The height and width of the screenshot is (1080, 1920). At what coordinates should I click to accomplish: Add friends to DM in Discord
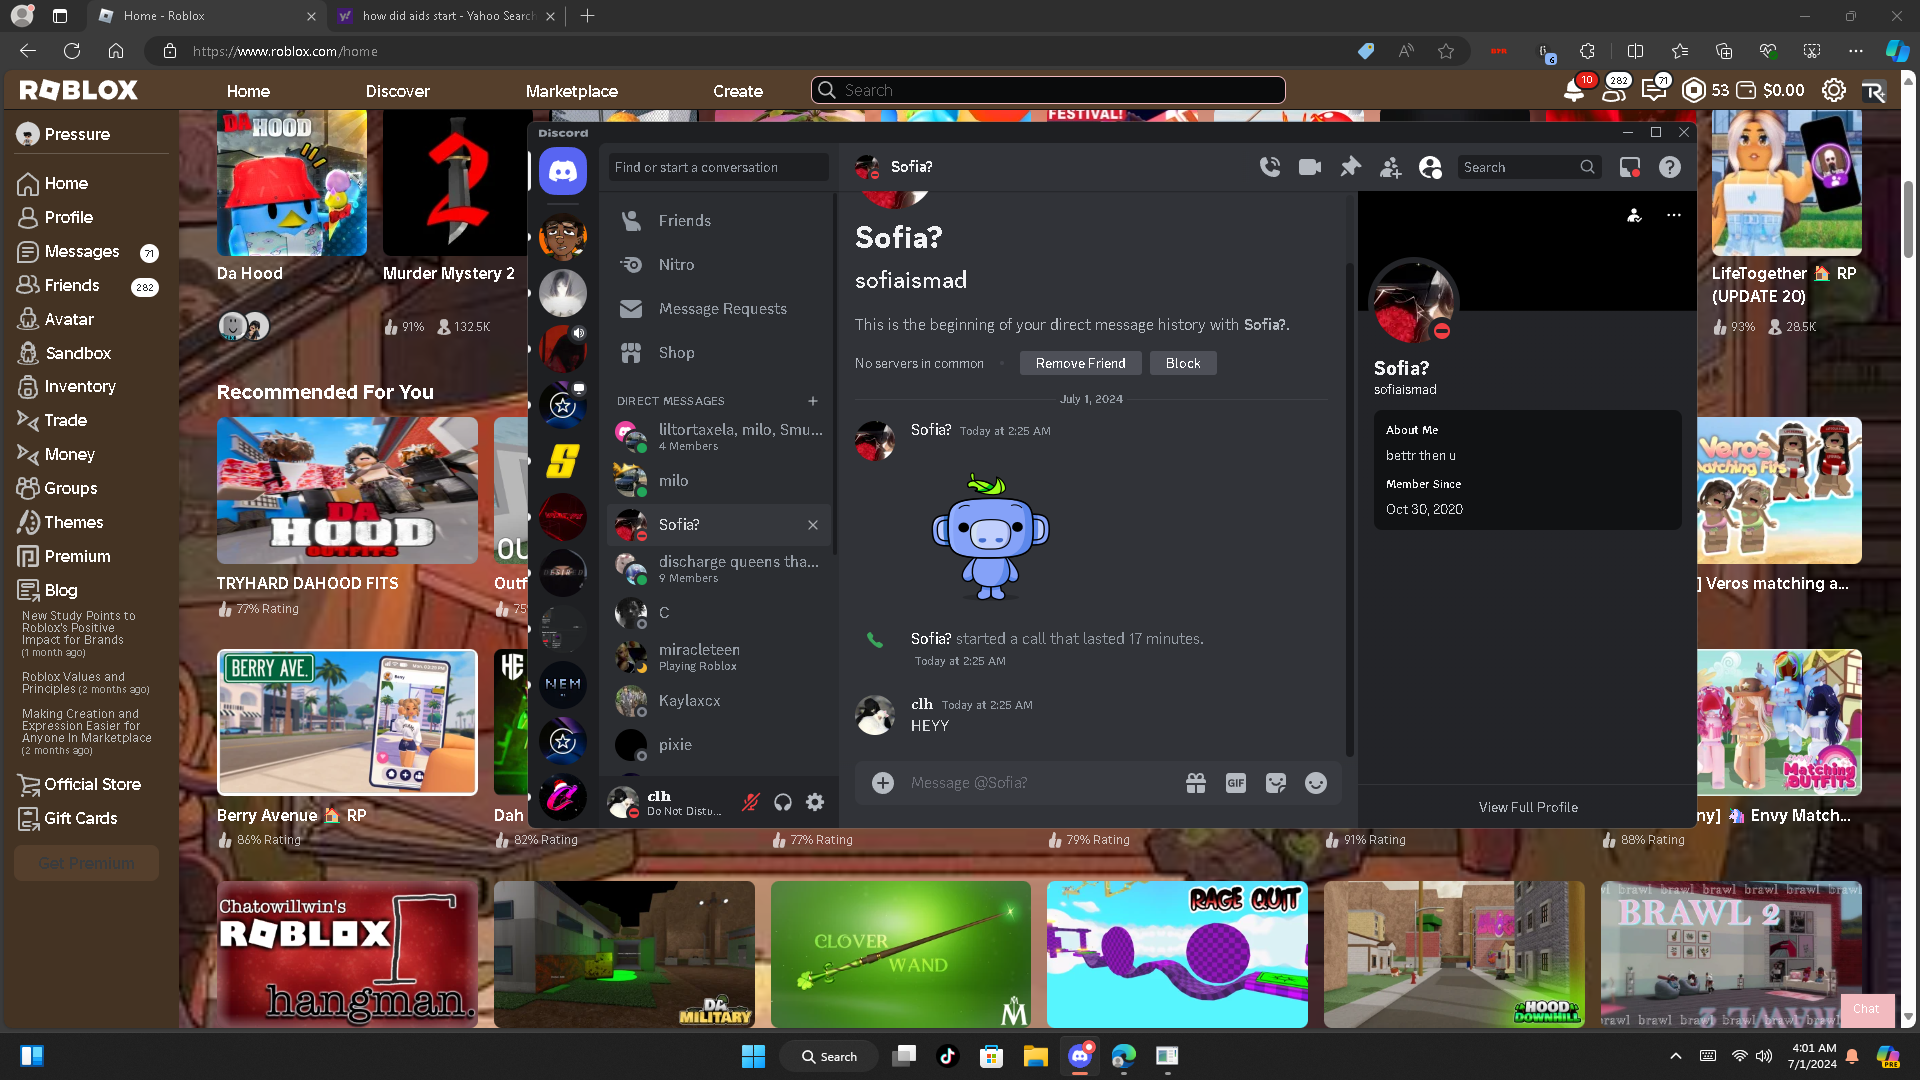(1390, 167)
